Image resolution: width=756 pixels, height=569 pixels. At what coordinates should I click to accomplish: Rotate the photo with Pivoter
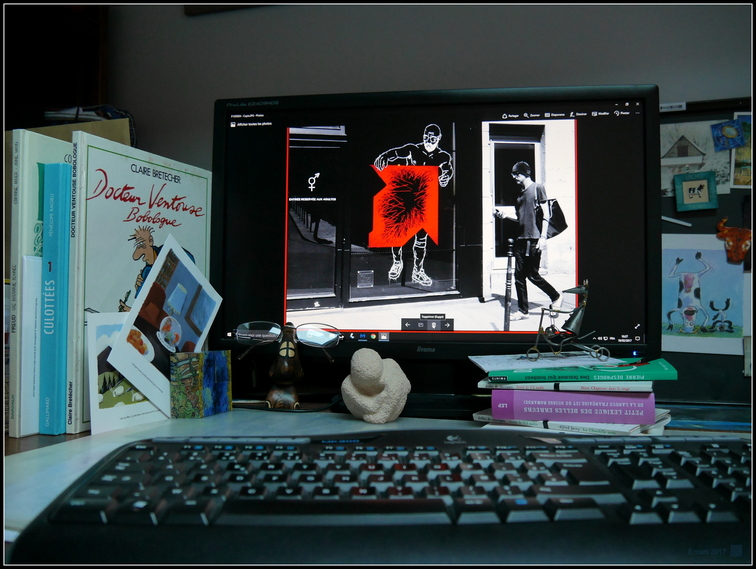[x=620, y=113]
